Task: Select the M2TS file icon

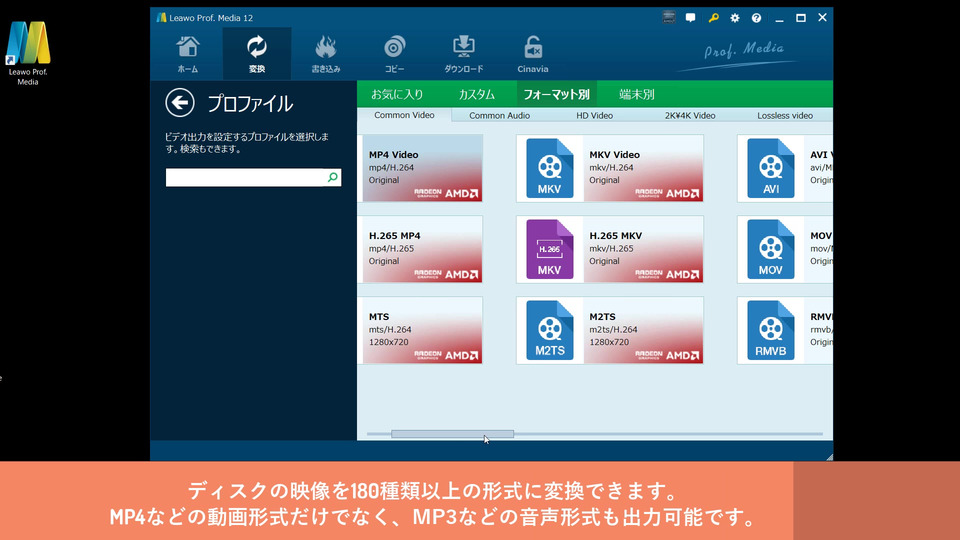Action: click(549, 330)
